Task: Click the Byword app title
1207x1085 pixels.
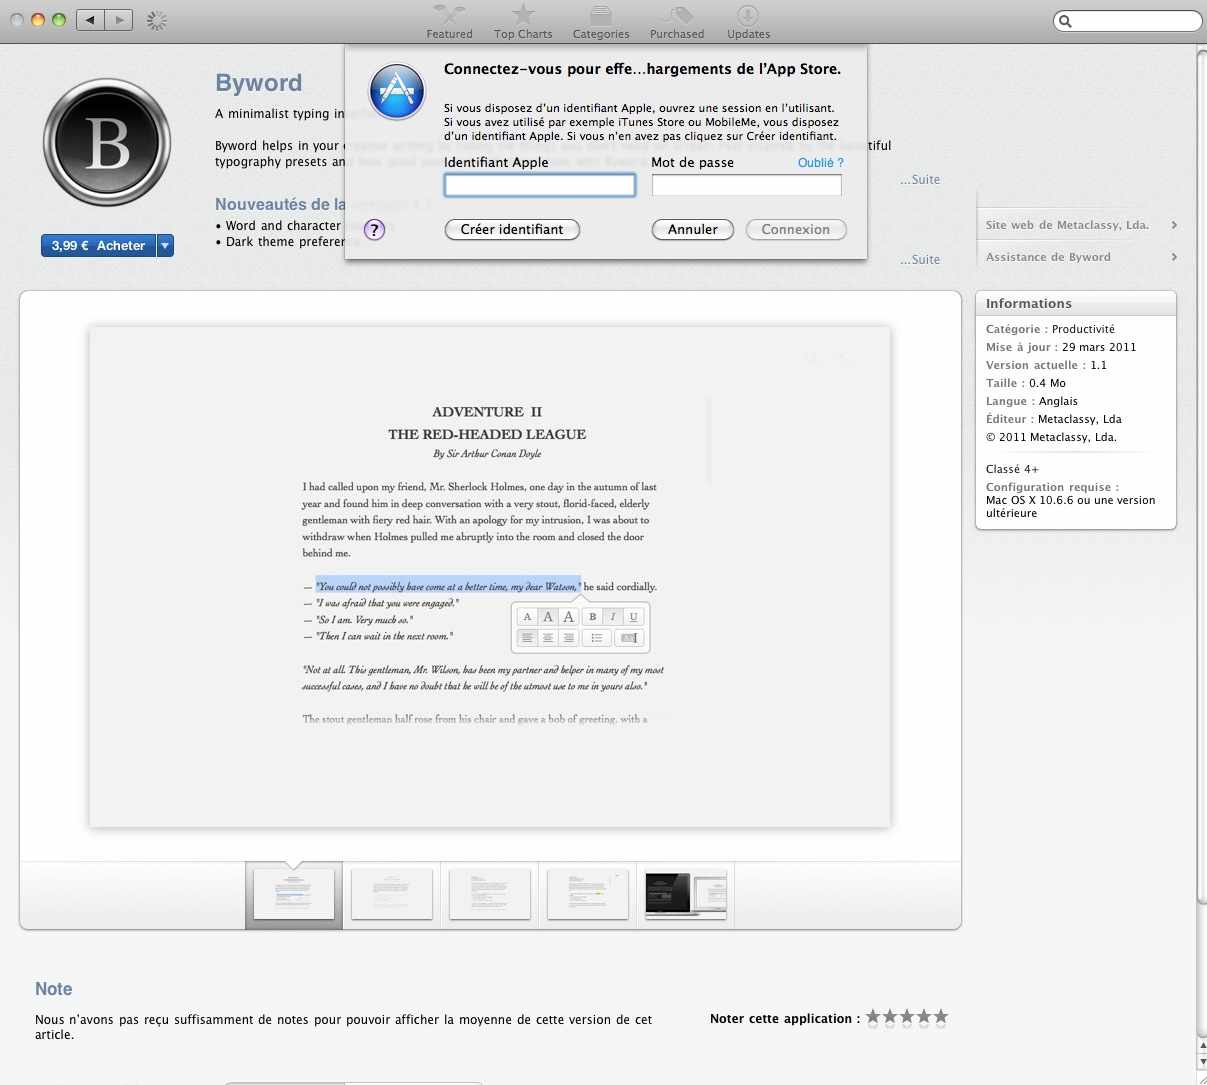Action: coord(259,83)
